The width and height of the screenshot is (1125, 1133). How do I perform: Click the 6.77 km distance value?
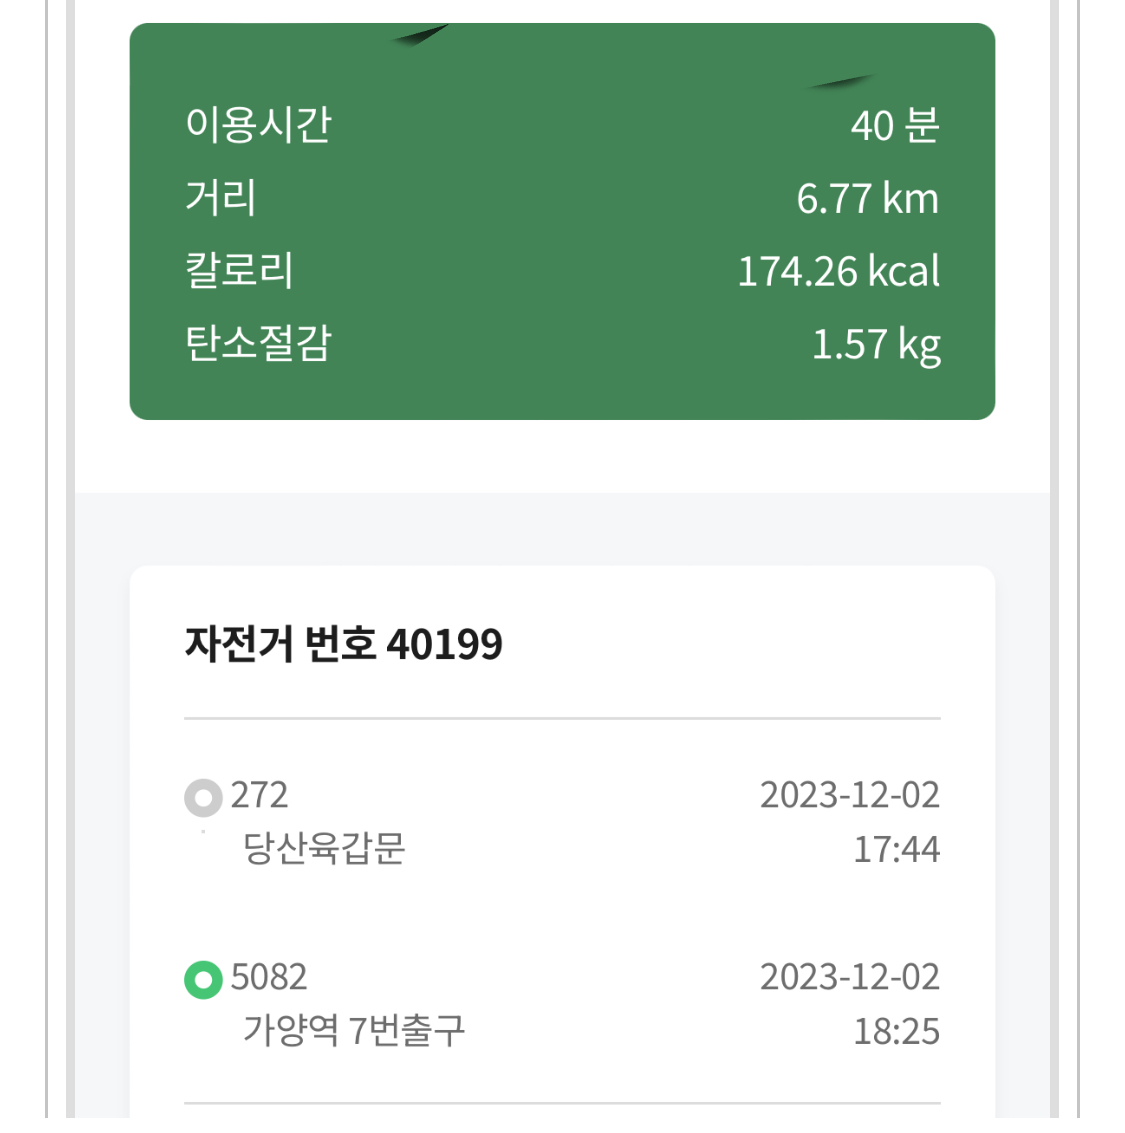coord(867,199)
